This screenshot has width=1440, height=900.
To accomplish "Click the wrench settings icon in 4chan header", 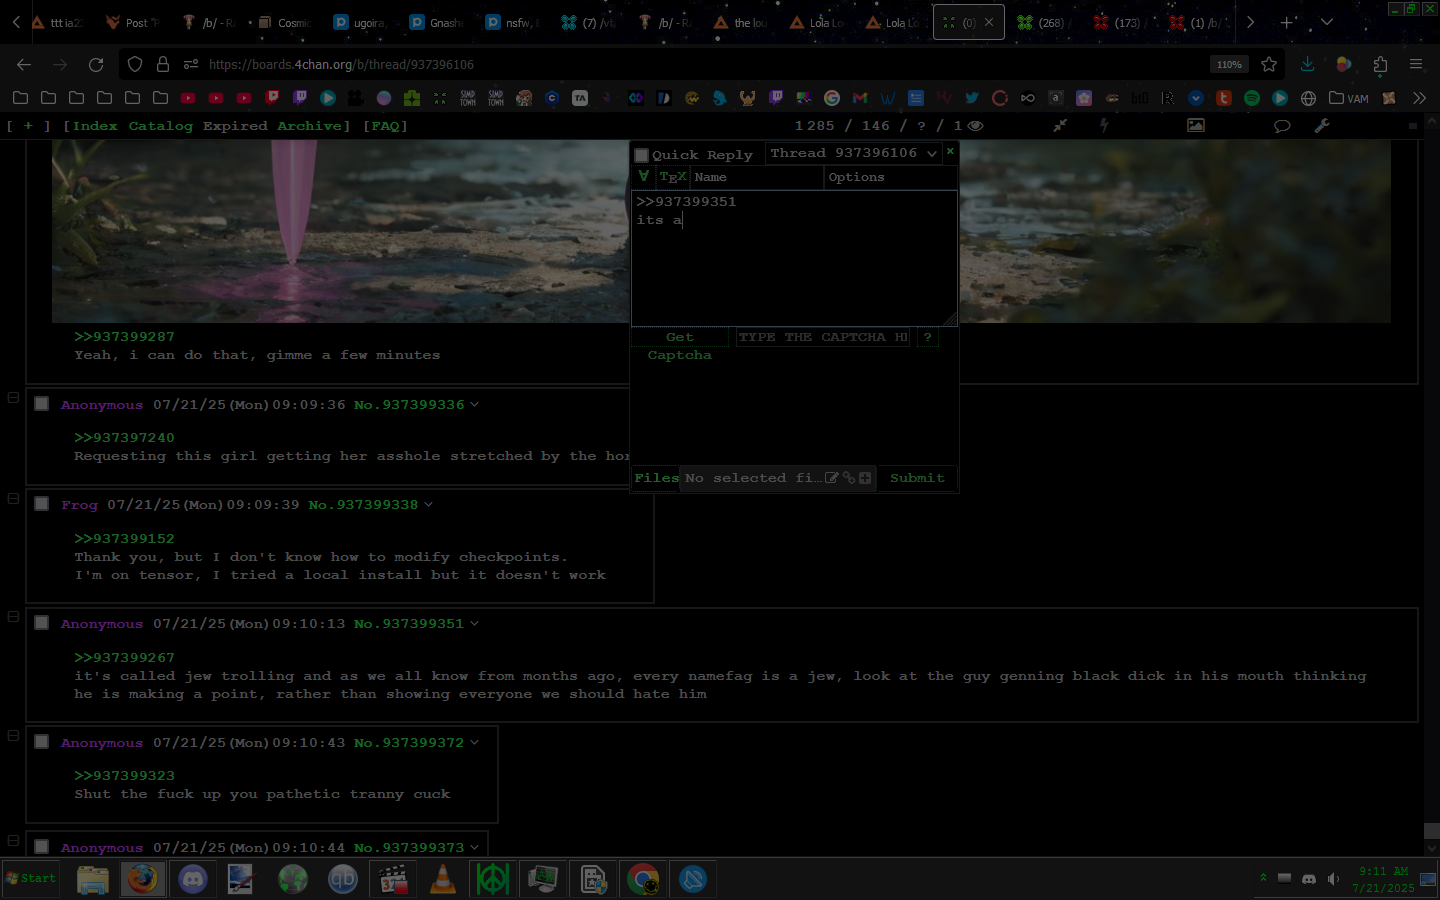I will click(x=1322, y=126).
